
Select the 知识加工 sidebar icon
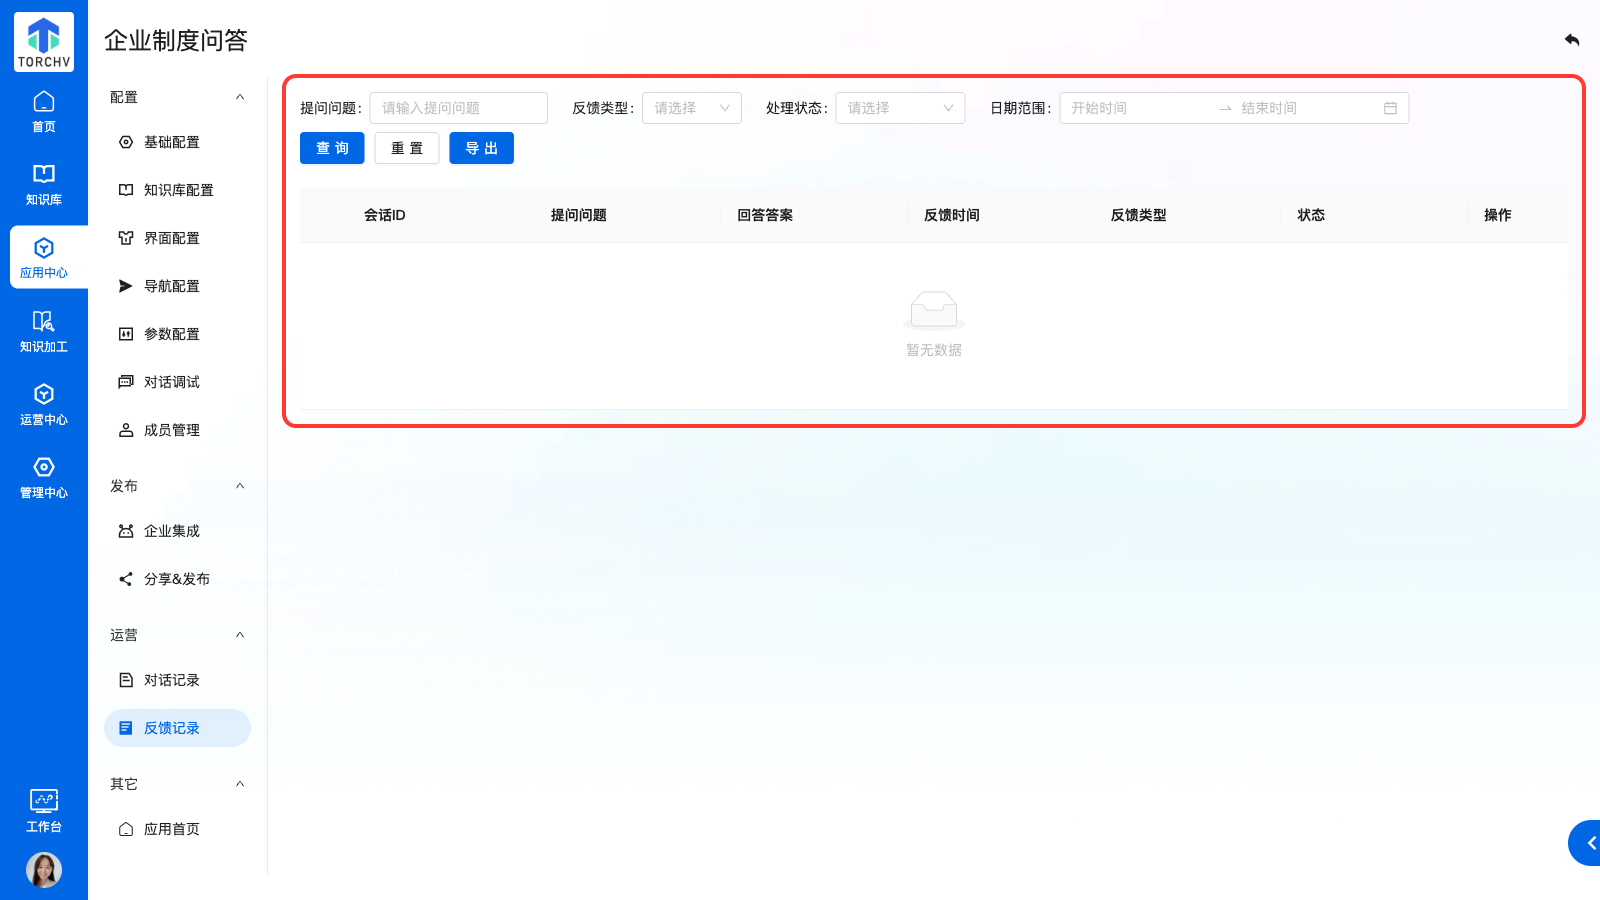pos(44,332)
